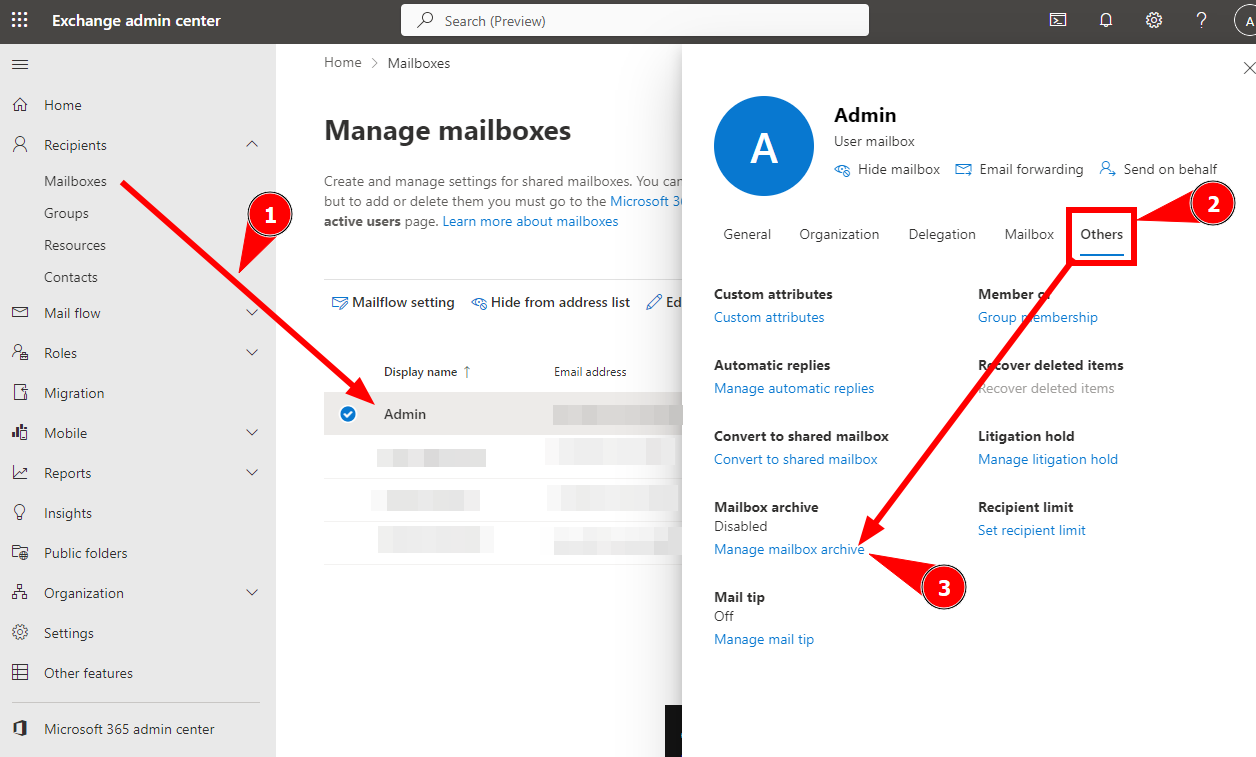
Task: Click the Organization hierarchy icon
Action: (20, 593)
